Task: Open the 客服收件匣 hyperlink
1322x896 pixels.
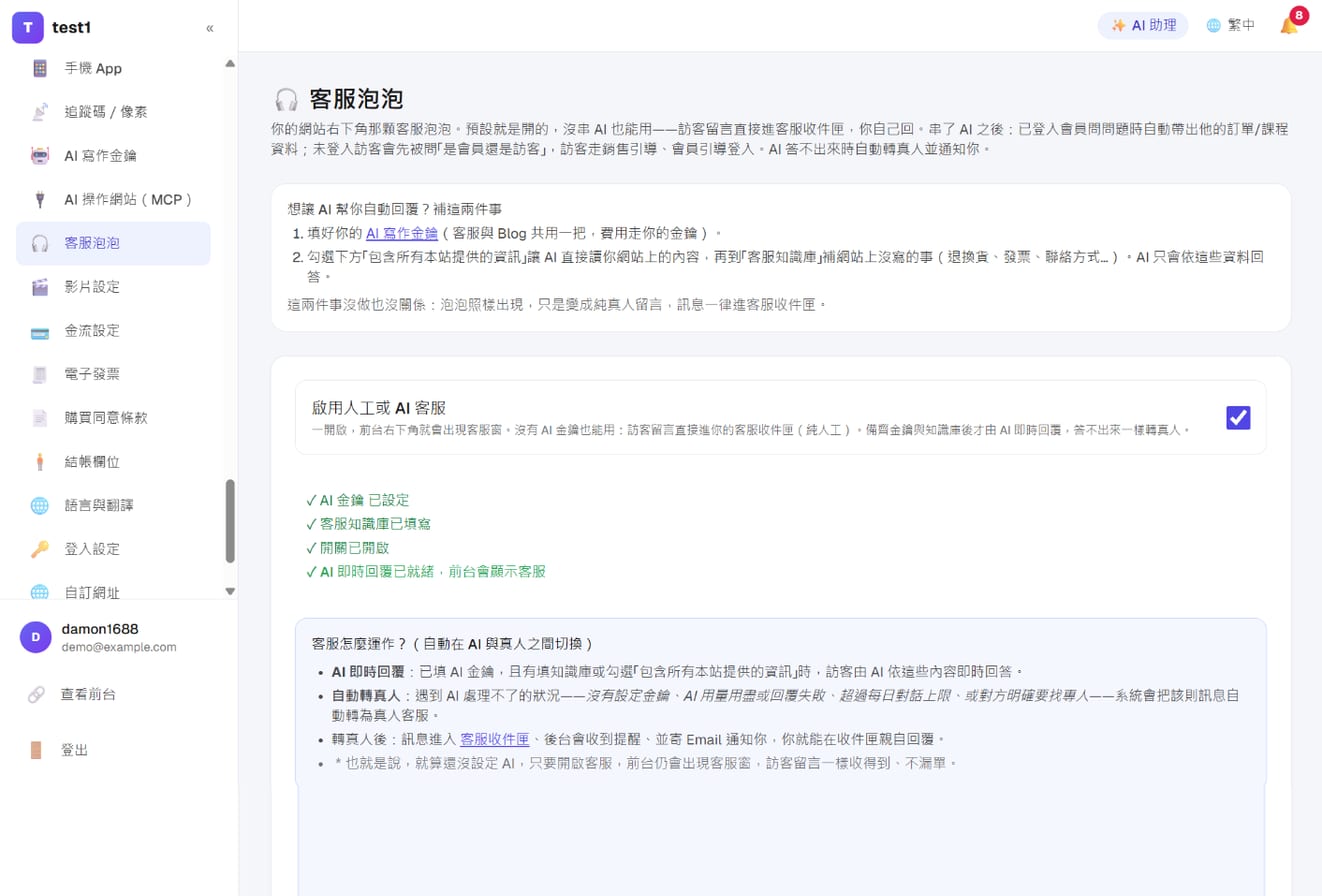Action: pos(494,739)
